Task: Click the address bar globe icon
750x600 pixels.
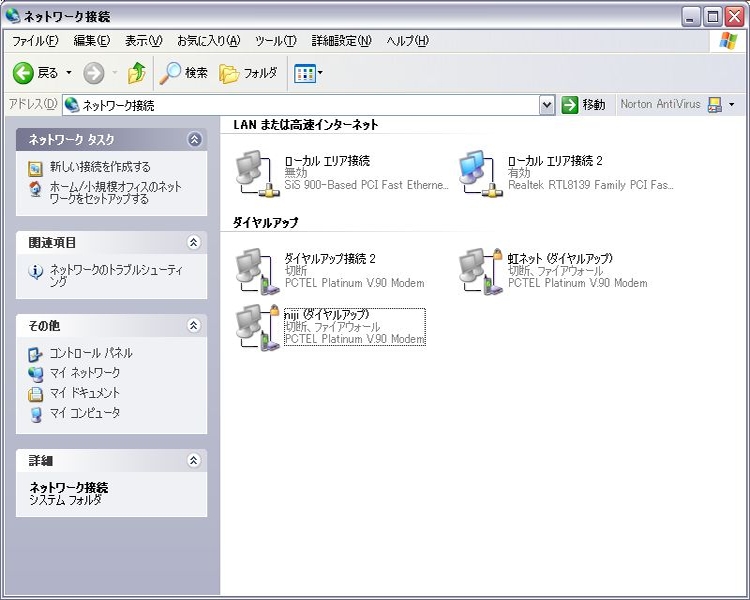Action: [x=72, y=104]
